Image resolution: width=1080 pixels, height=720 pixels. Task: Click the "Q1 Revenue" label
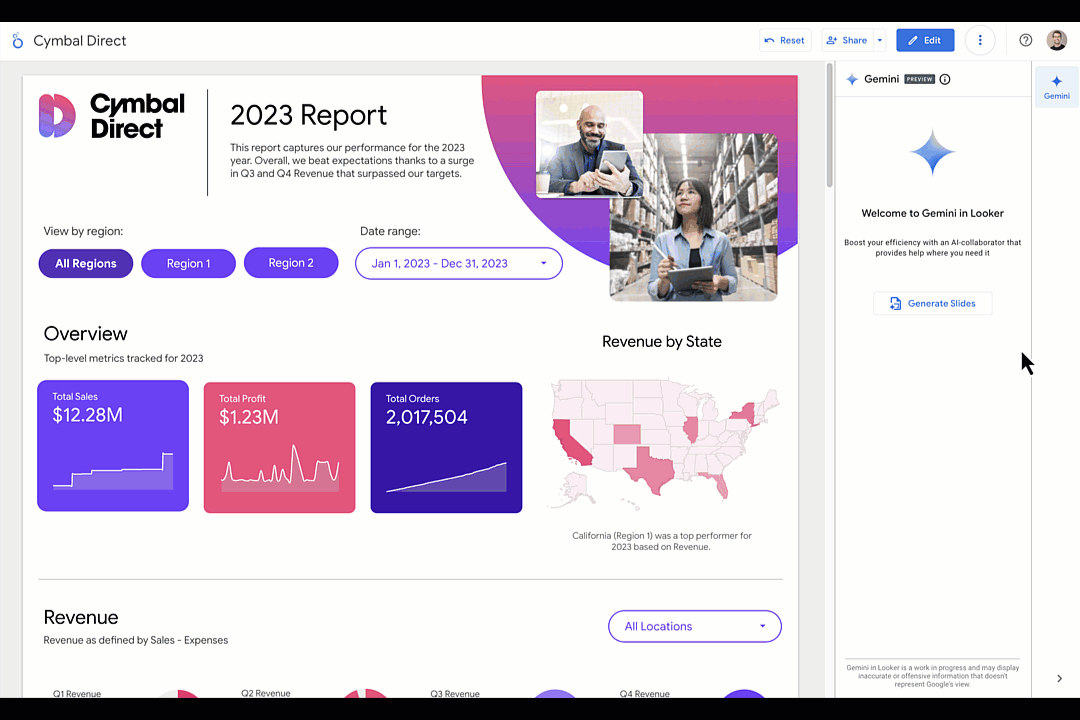click(x=77, y=694)
